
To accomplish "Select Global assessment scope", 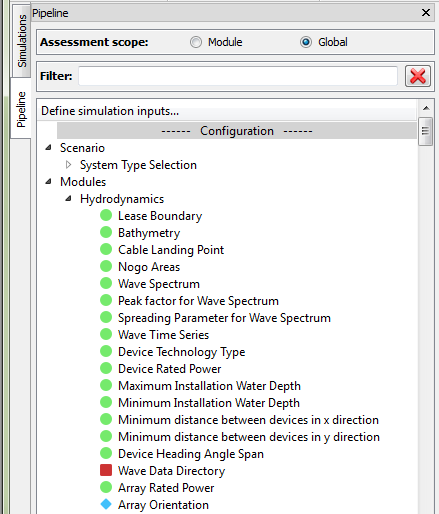I will (x=306, y=42).
